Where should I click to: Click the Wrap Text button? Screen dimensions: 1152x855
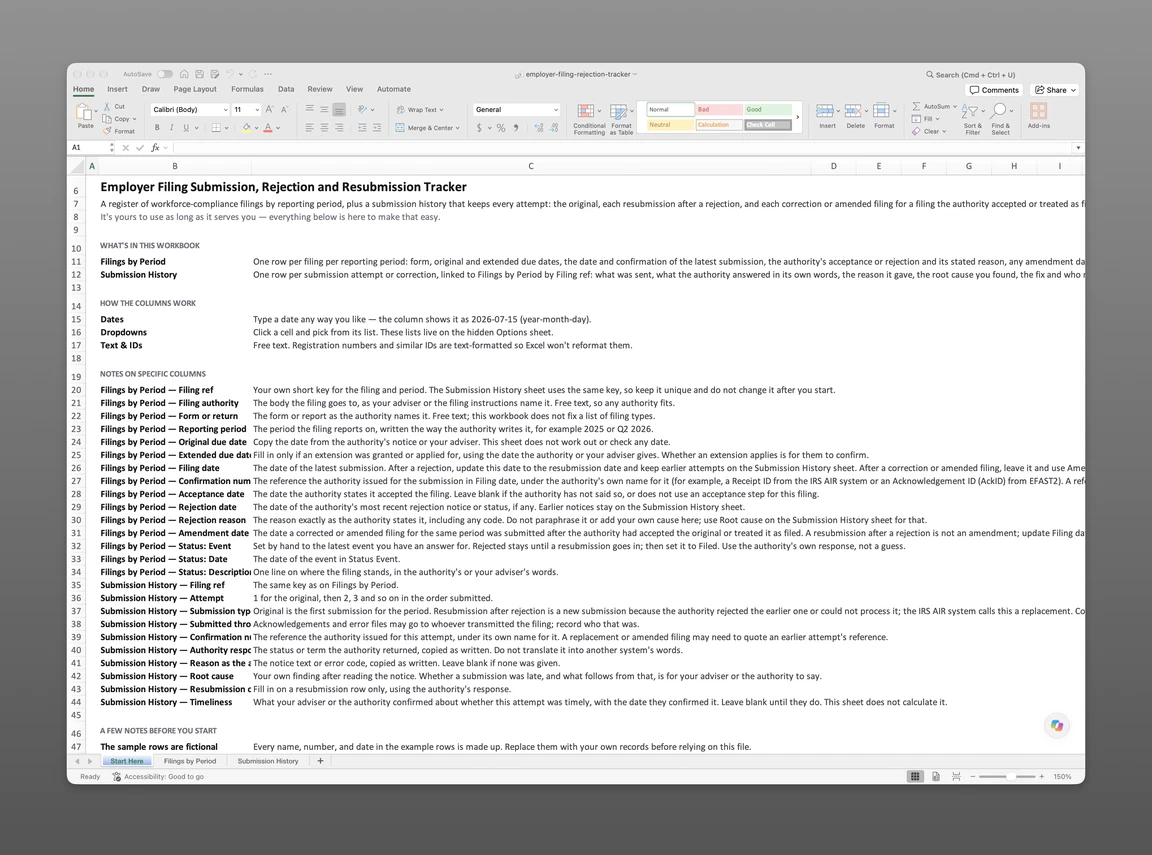pos(420,109)
